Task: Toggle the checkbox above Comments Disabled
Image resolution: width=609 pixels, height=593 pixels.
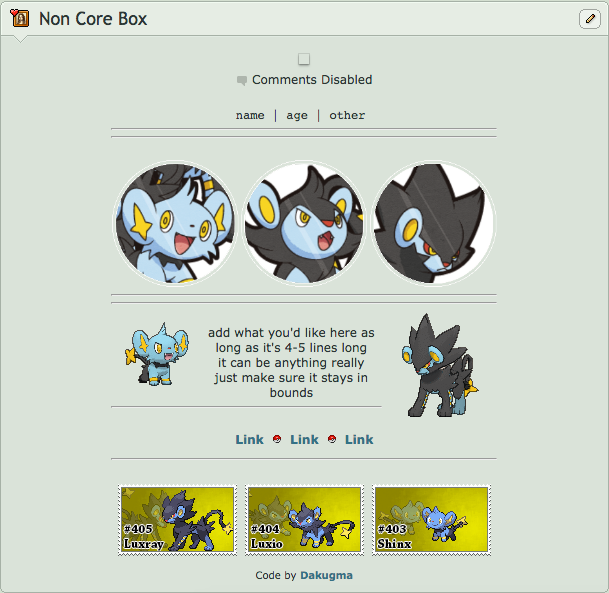Action: click(x=304, y=59)
